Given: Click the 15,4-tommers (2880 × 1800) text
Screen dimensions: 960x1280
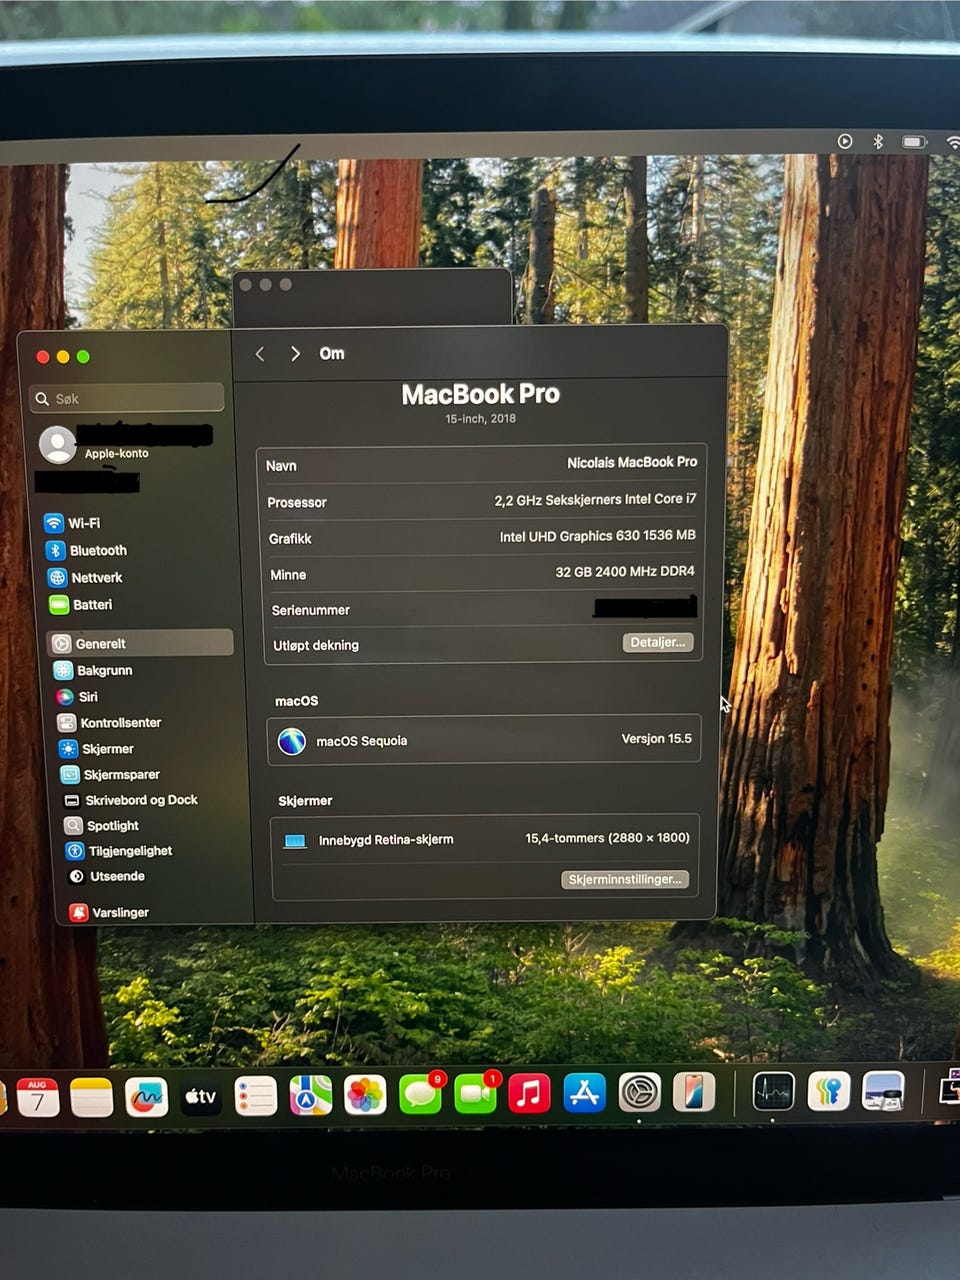Looking at the screenshot, I should [x=608, y=838].
